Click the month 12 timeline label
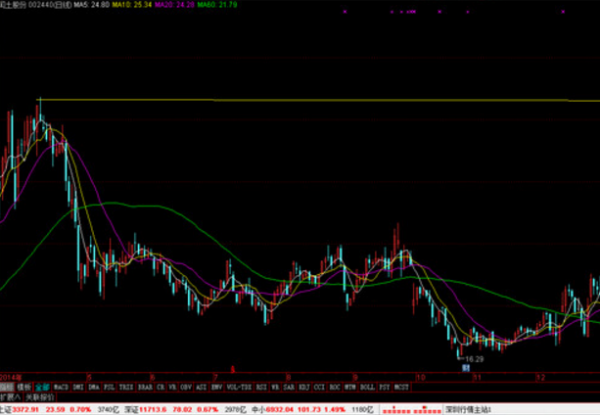 pyautogui.click(x=540, y=378)
